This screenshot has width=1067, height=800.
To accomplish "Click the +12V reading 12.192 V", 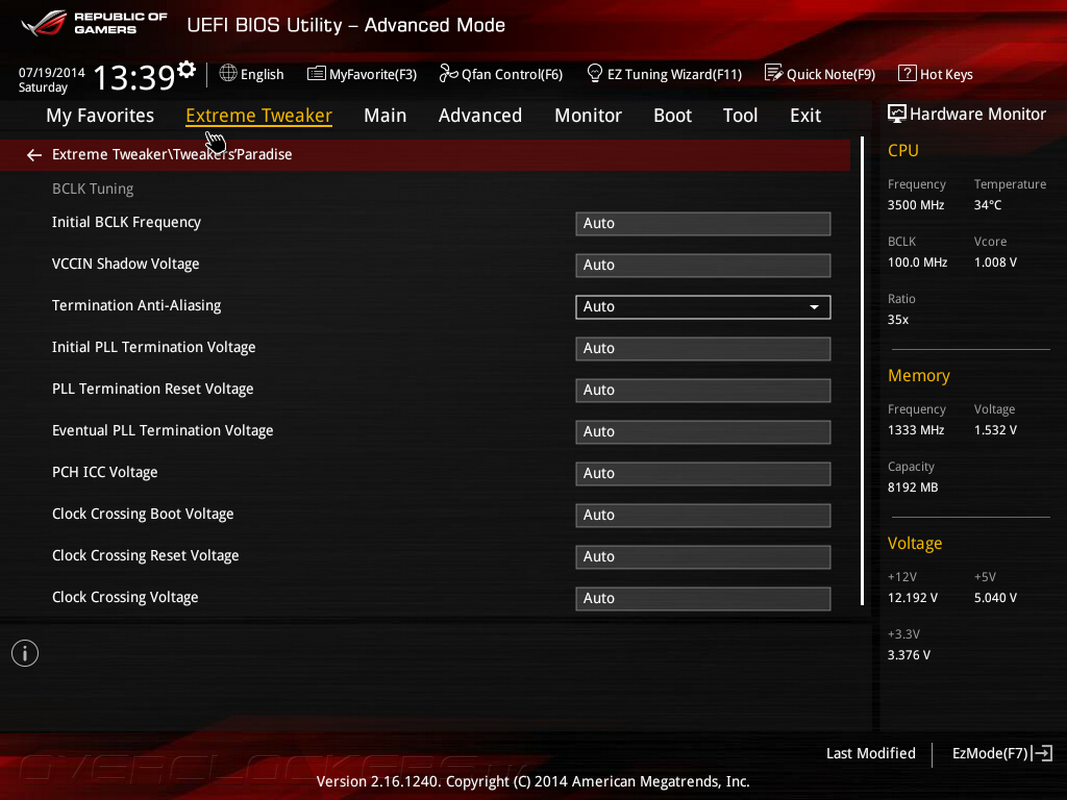I will pos(913,598).
